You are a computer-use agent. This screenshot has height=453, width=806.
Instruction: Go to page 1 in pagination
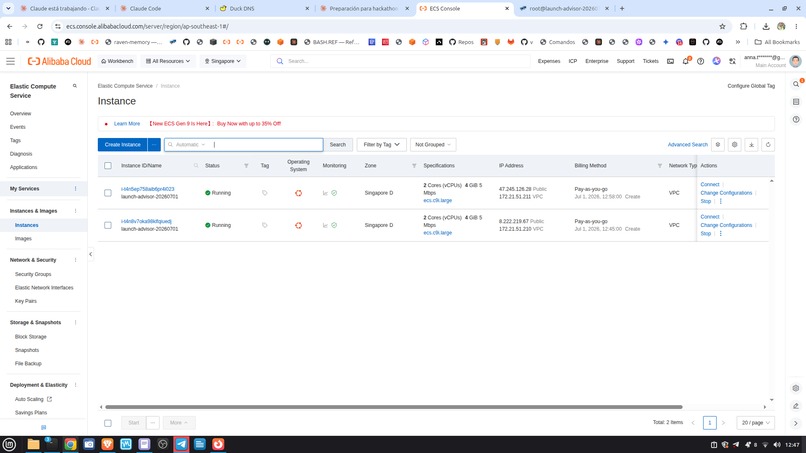coord(709,423)
